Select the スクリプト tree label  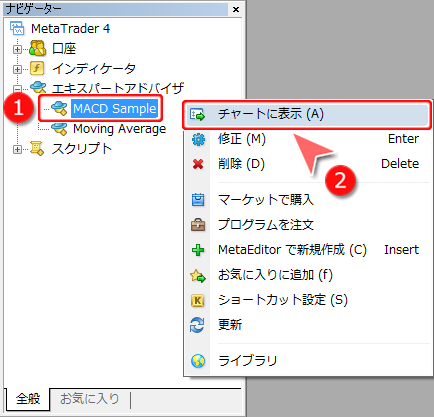pyautogui.click(x=82, y=149)
